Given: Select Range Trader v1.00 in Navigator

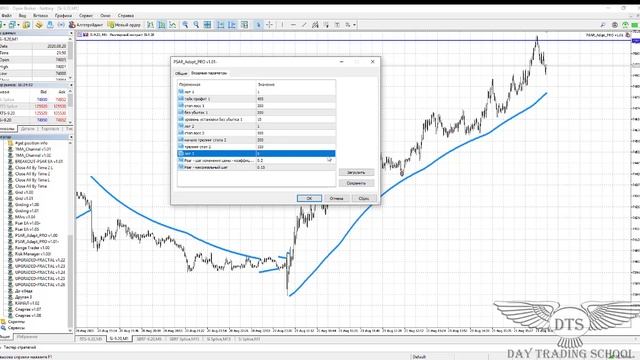Looking at the screenshot, I should 32,248.
